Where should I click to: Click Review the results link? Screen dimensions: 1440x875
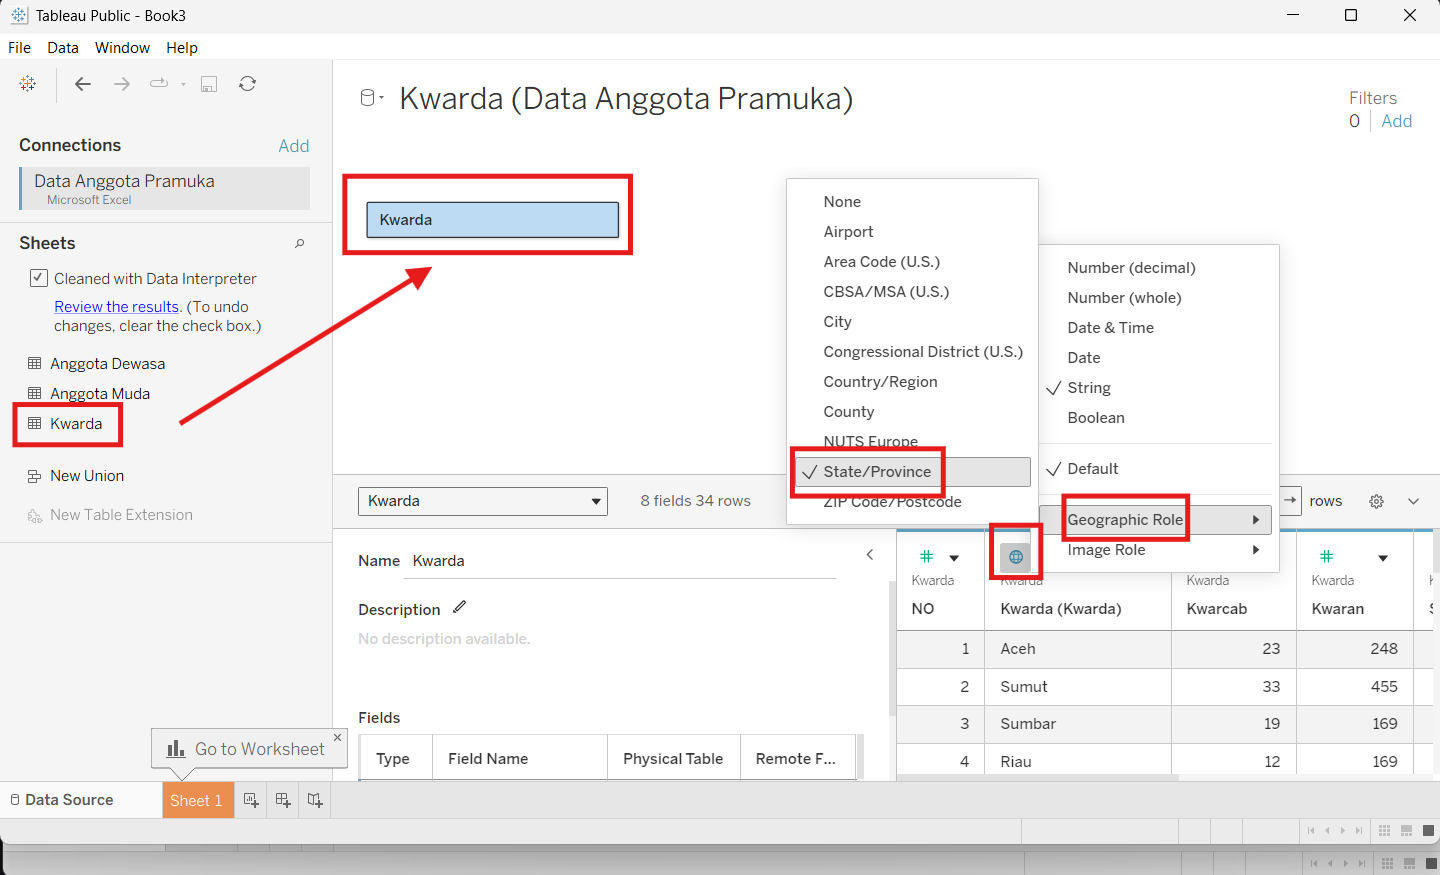click(x=117, y=307)
